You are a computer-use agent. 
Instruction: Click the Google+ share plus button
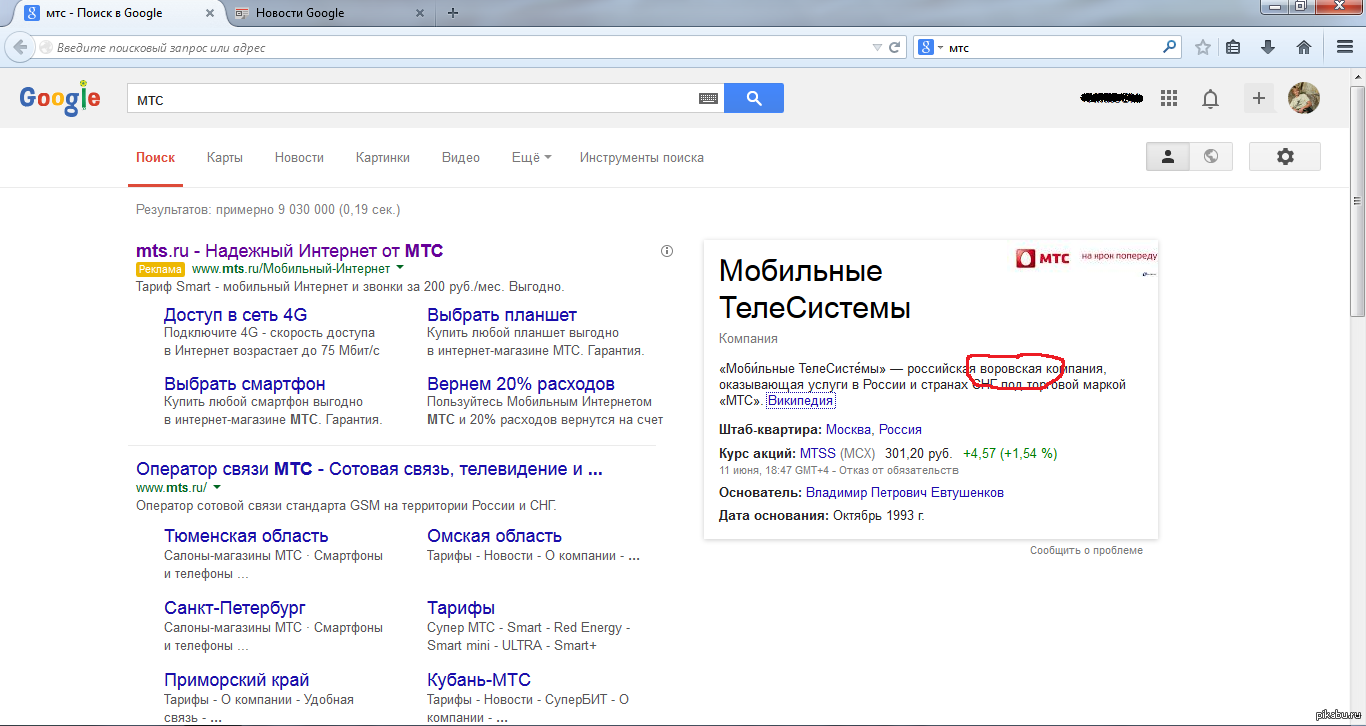[1259, 98]
